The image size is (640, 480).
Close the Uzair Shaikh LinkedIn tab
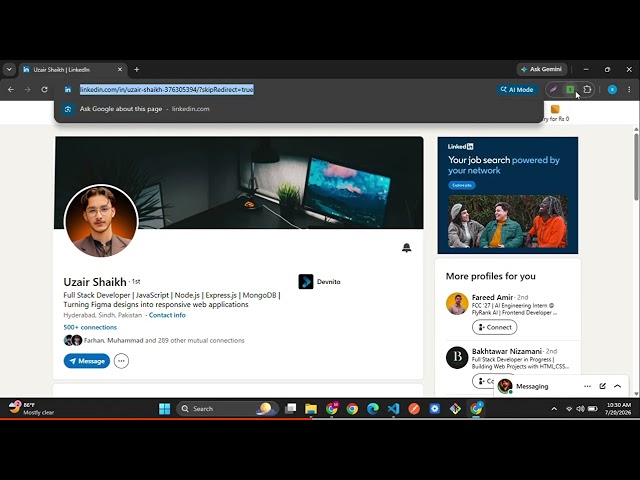120,70
